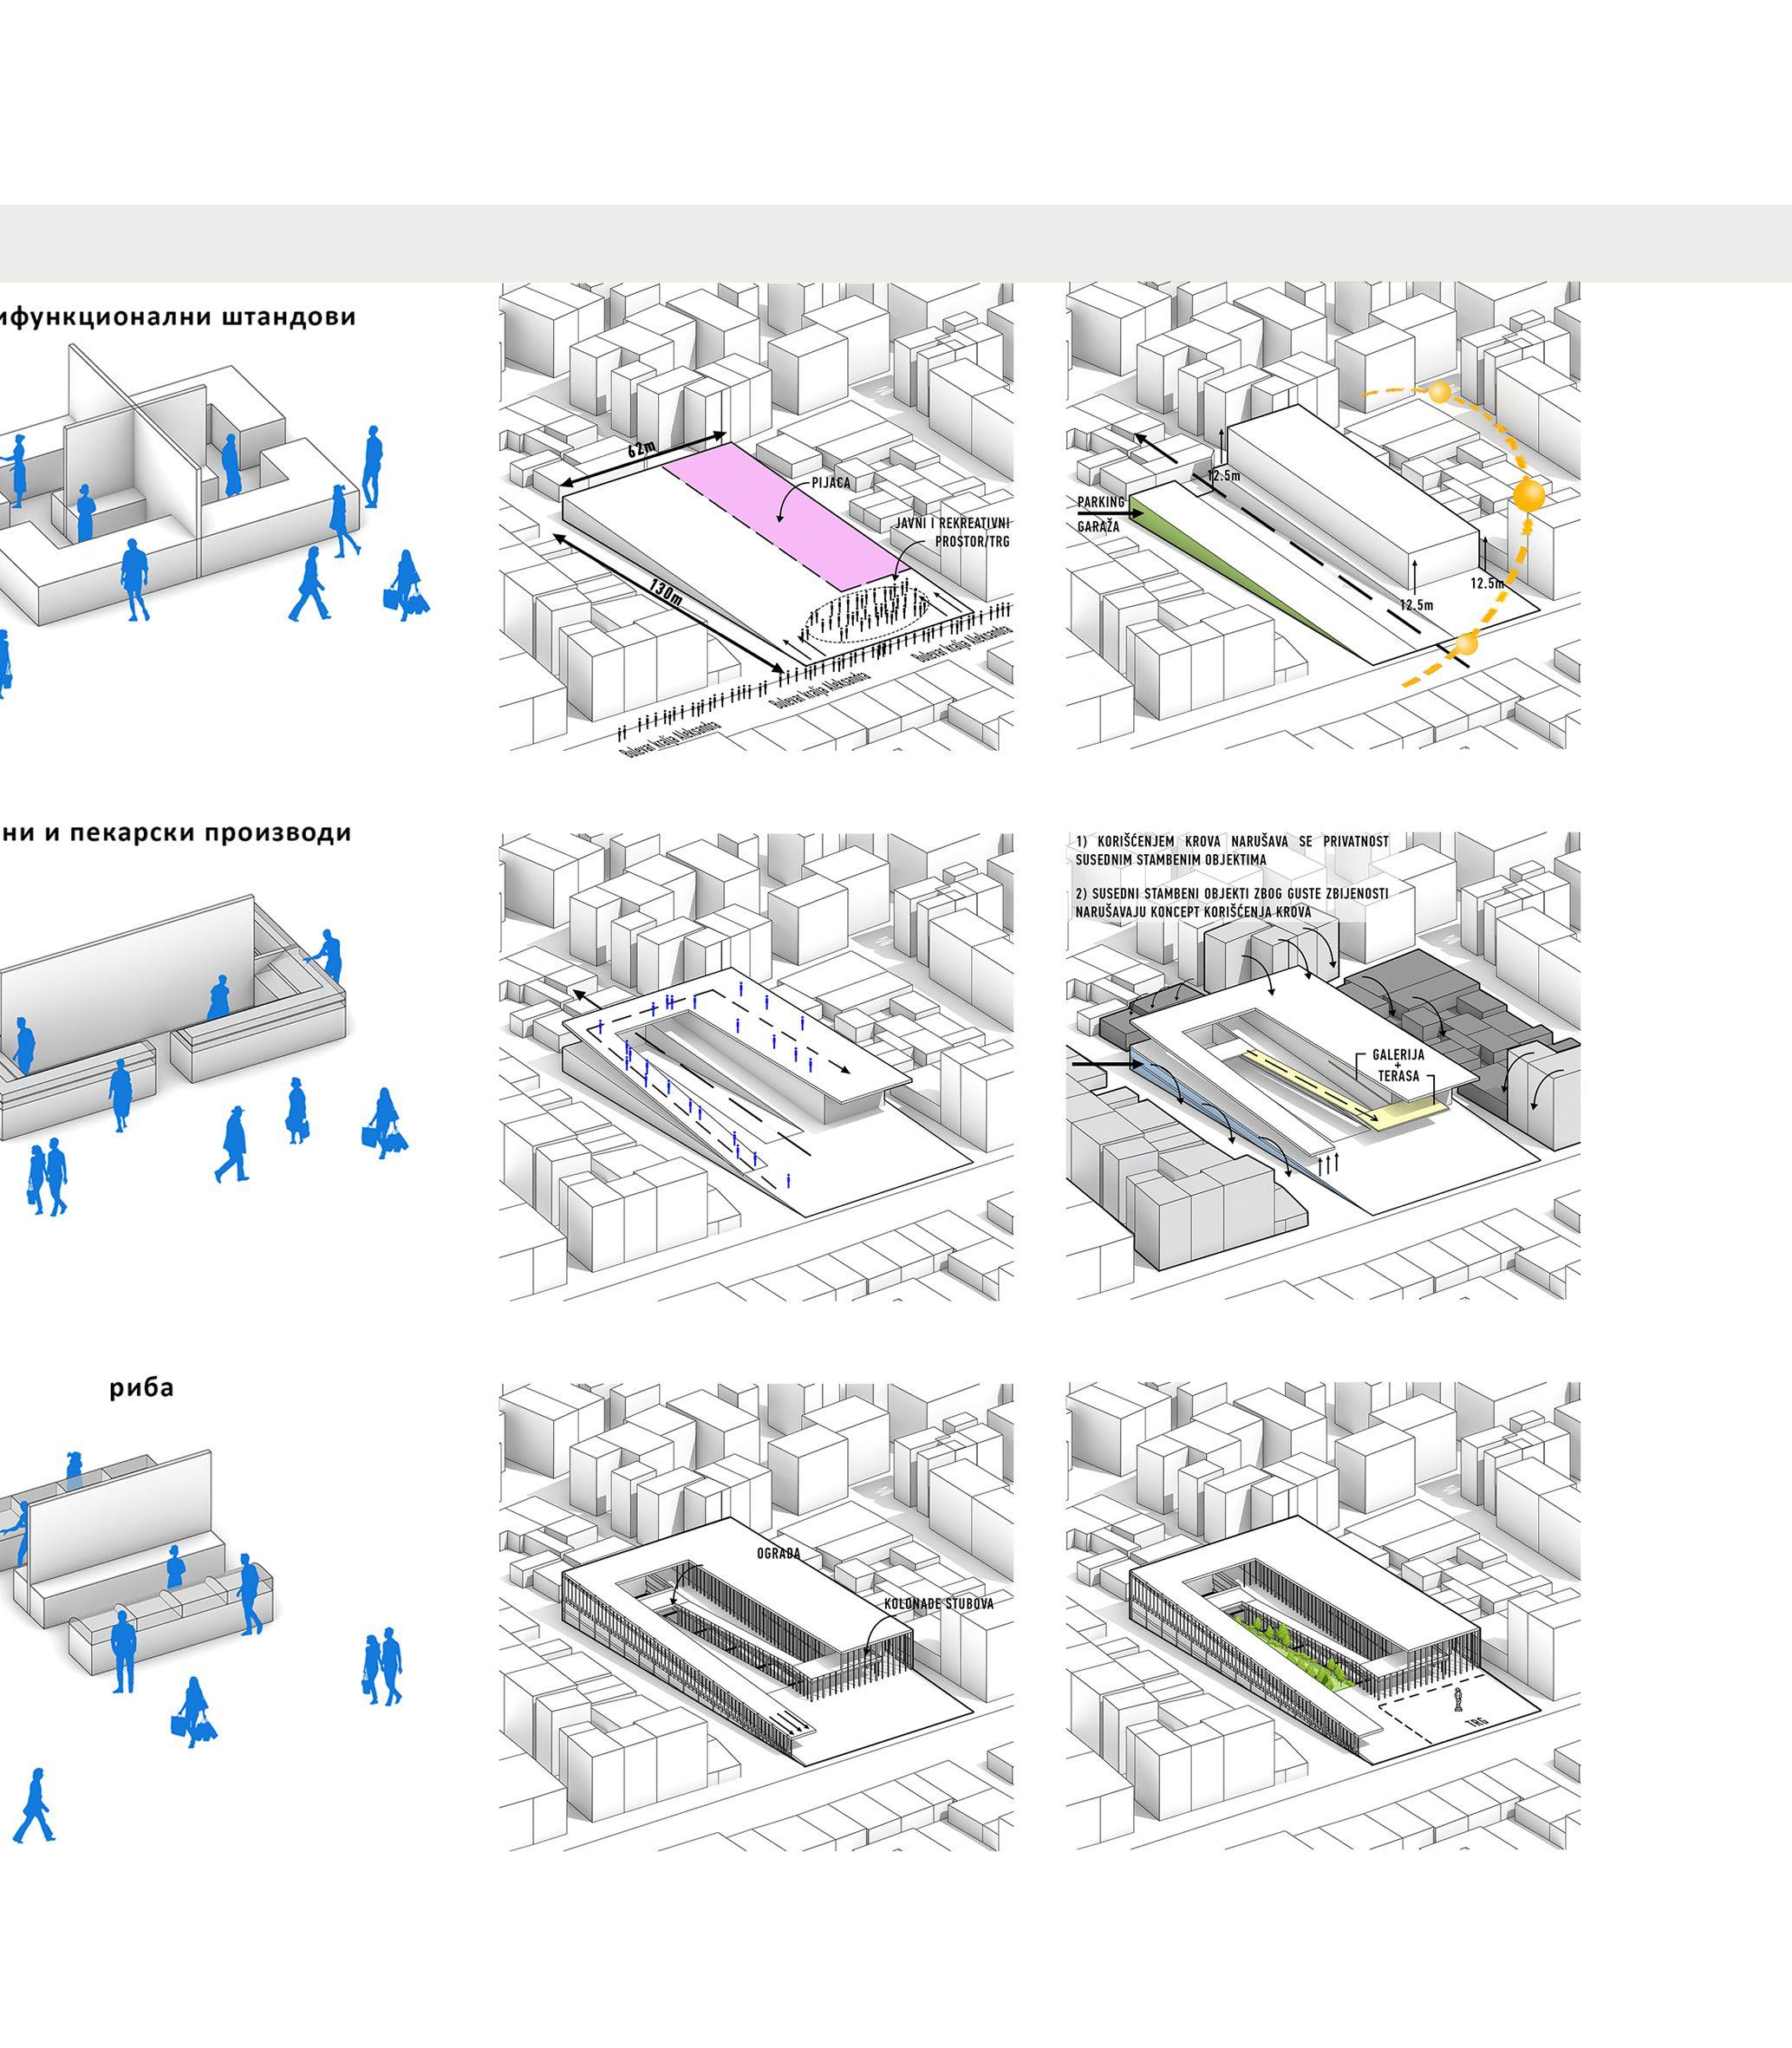Click the риба heading

(141, 1387)
